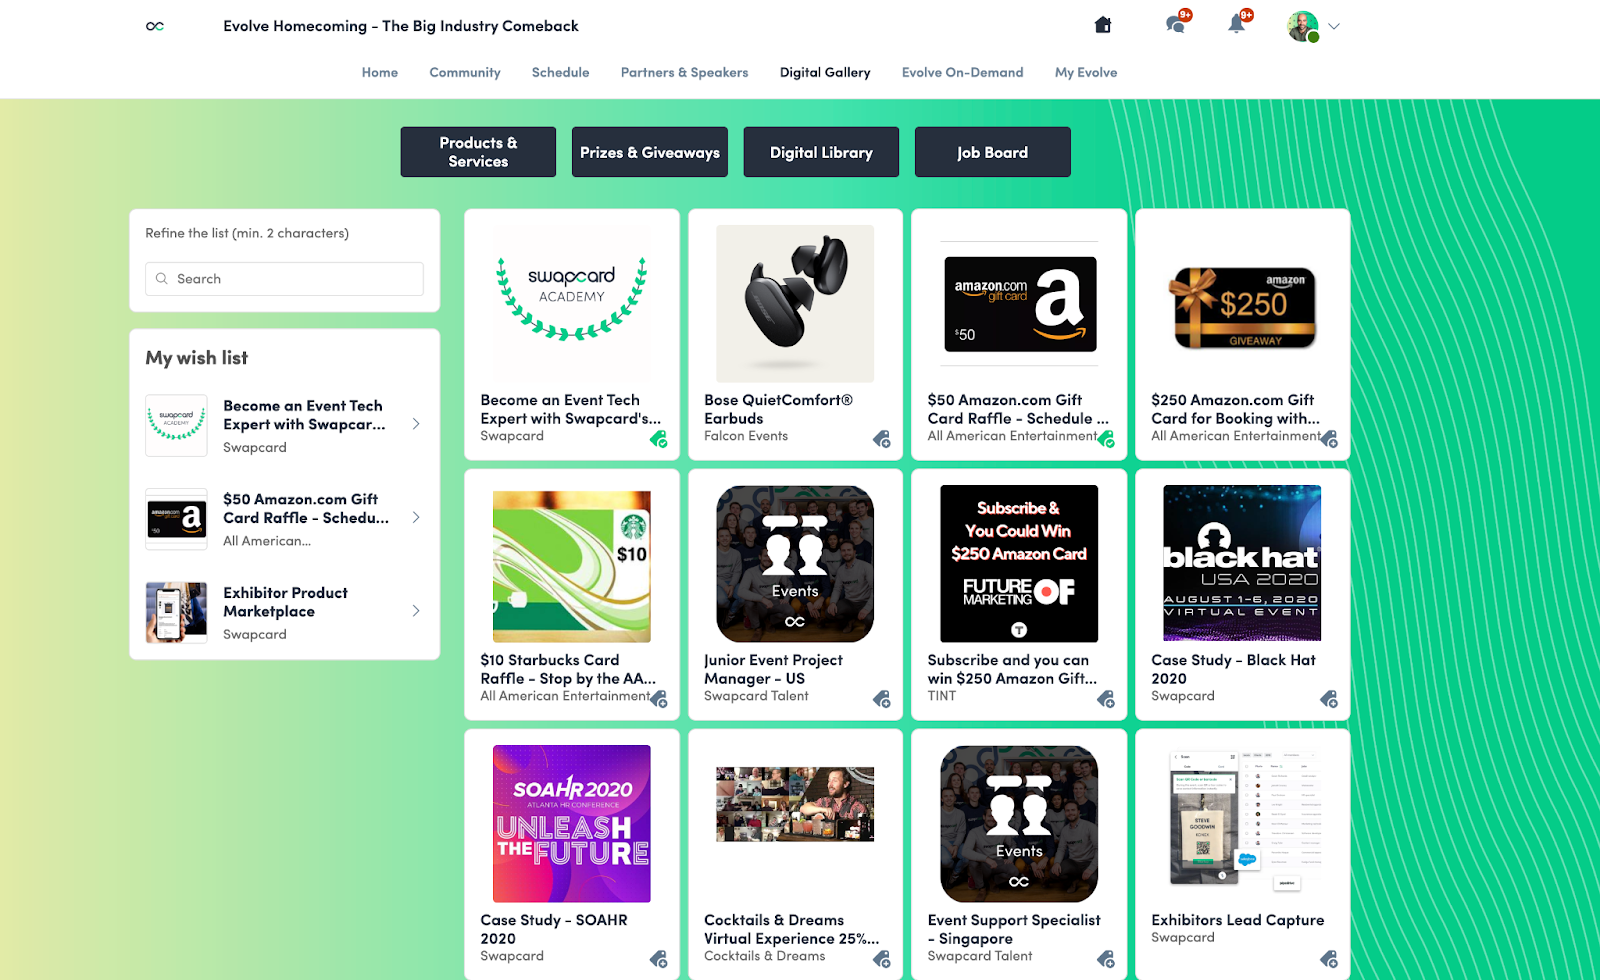The image size is (1600, 980).
Task: Open wish list thumbnail for Swapcard Academy
Action: coord(177,425)
